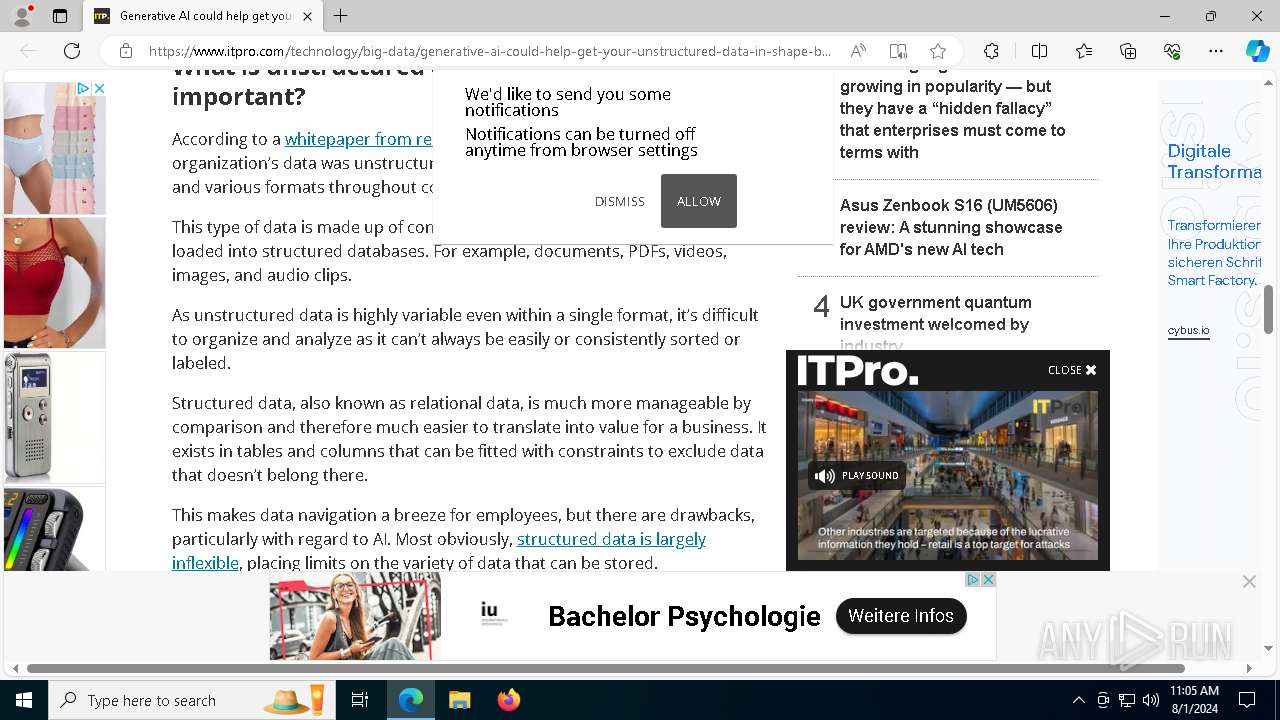Show hidden system tray icons
The width and height of the screenshot is (1280, 720).
1078,700
